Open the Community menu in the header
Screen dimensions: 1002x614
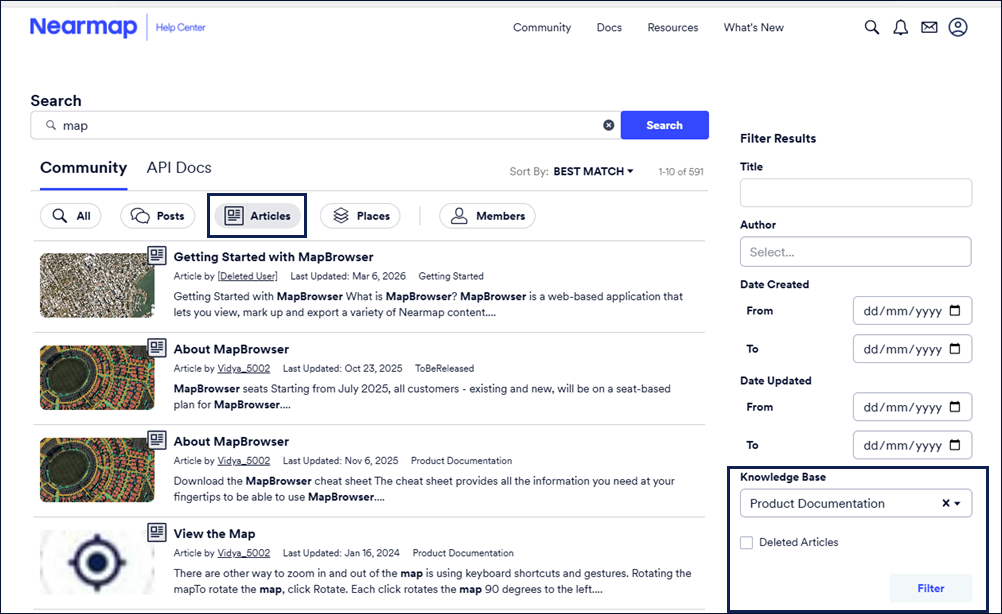tap(542, 27)
